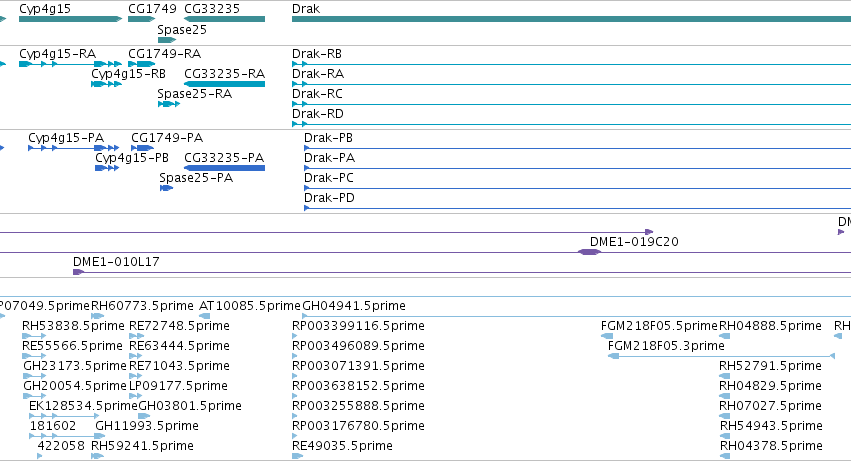Screen dimensions: 851x461
Task: Select the EK128534.5prime EST label
Action: pos(83,407)
